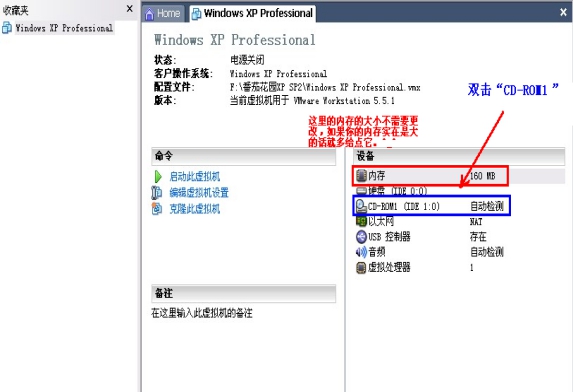Click the clone VM icon
The height and width of the screenshot is (392, 574).
pyautogui.click(x=157, y=209)
